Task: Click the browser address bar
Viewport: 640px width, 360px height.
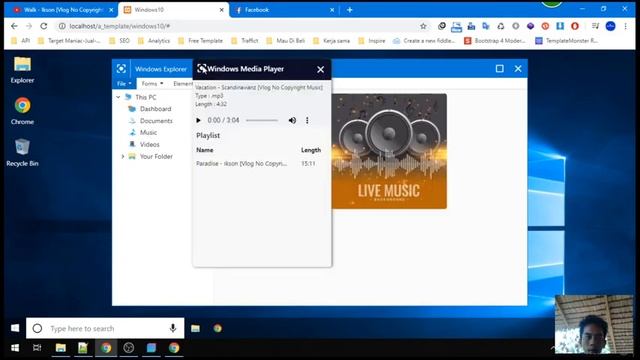Action: point(241,26)
